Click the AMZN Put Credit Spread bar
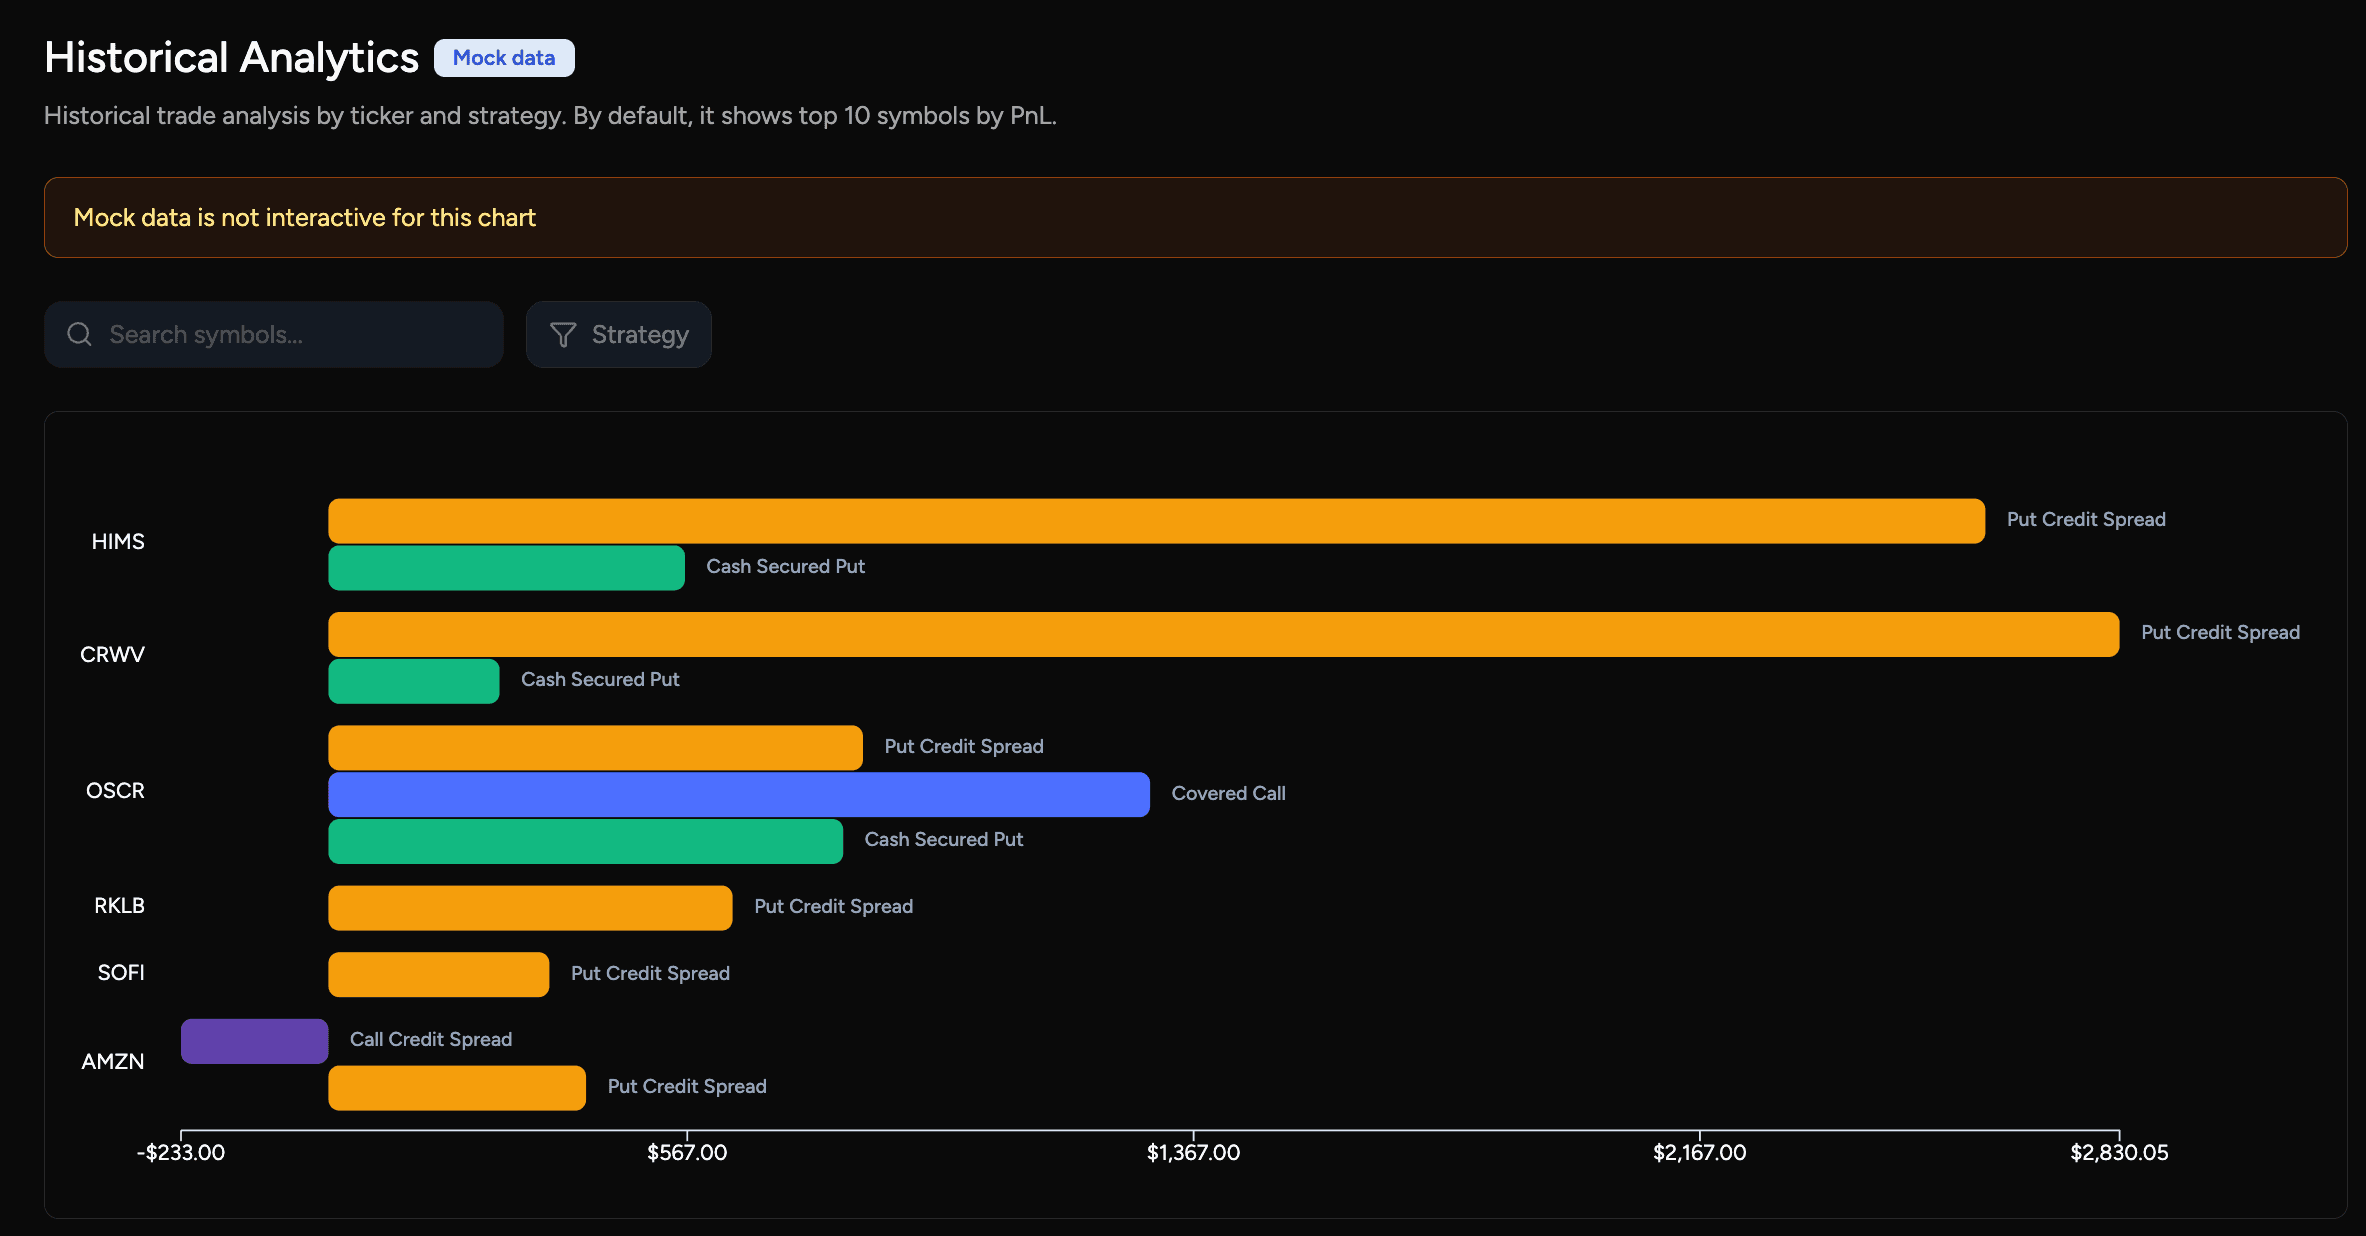This screenshot has width=2366, height=1236. [456, 1087]
